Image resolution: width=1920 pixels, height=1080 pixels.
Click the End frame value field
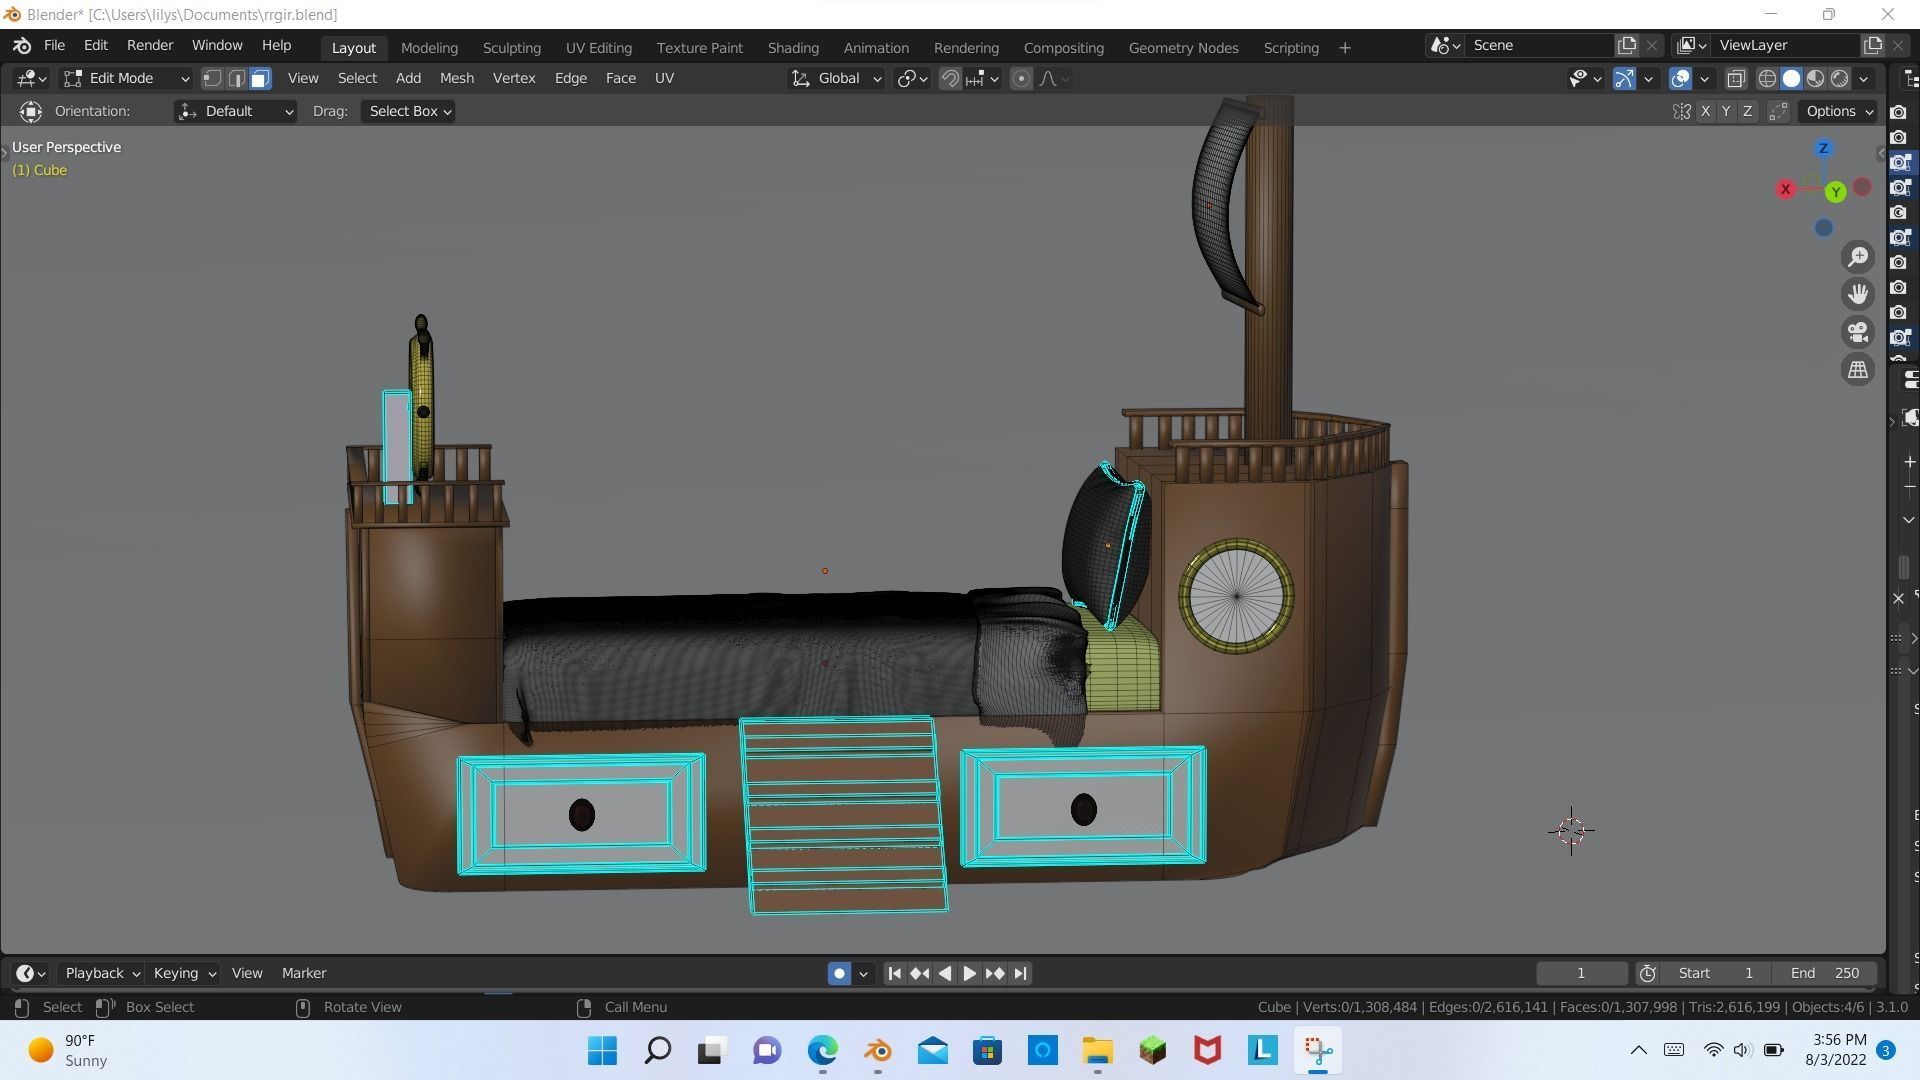[x=1825, y=973]
